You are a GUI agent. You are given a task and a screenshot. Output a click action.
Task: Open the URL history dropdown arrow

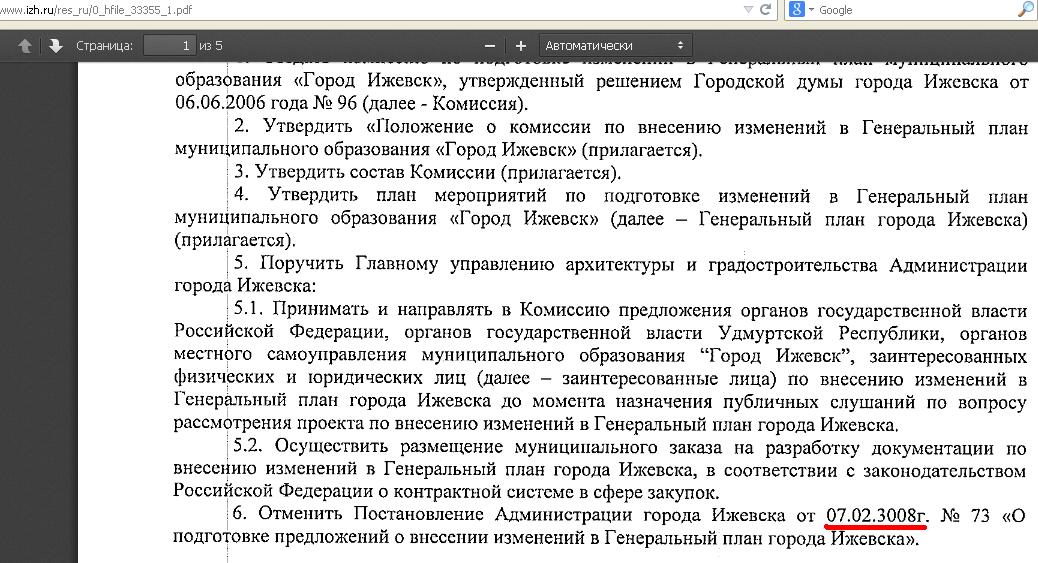[749, 9]
